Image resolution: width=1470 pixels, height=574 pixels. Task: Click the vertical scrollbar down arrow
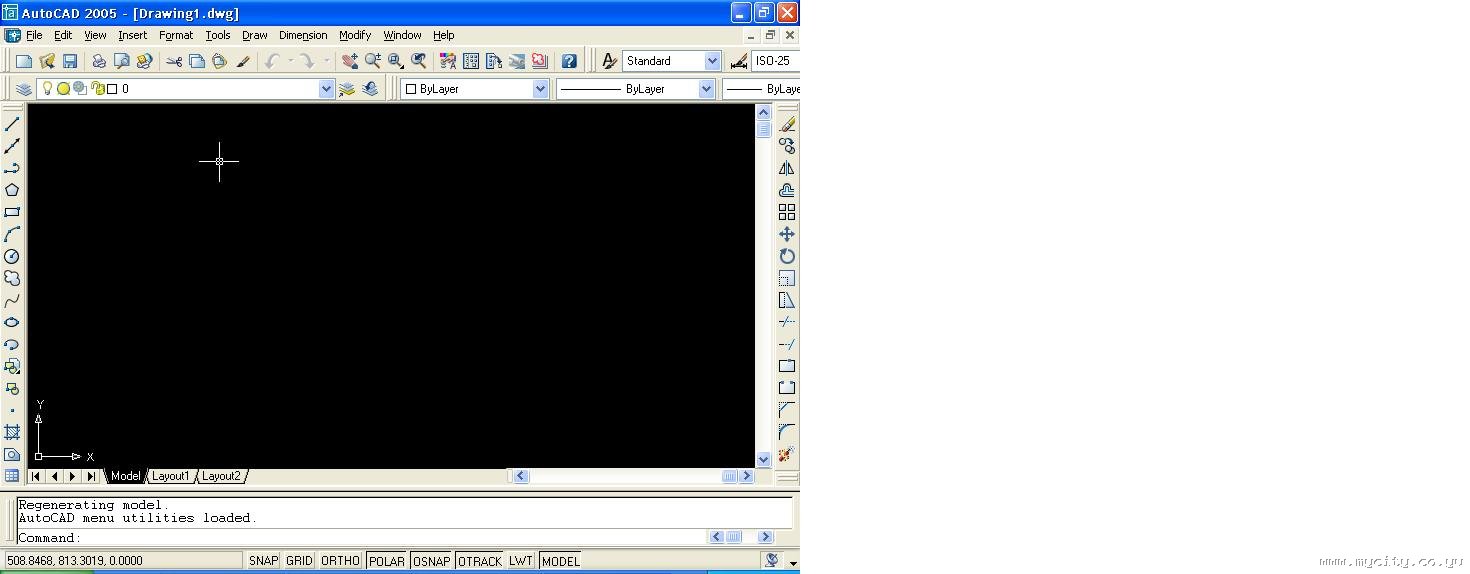[764, 459]
